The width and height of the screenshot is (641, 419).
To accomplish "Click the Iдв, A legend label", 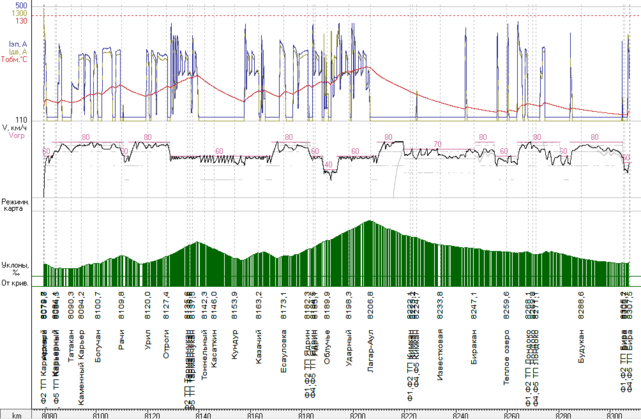I will click(16, 51).
